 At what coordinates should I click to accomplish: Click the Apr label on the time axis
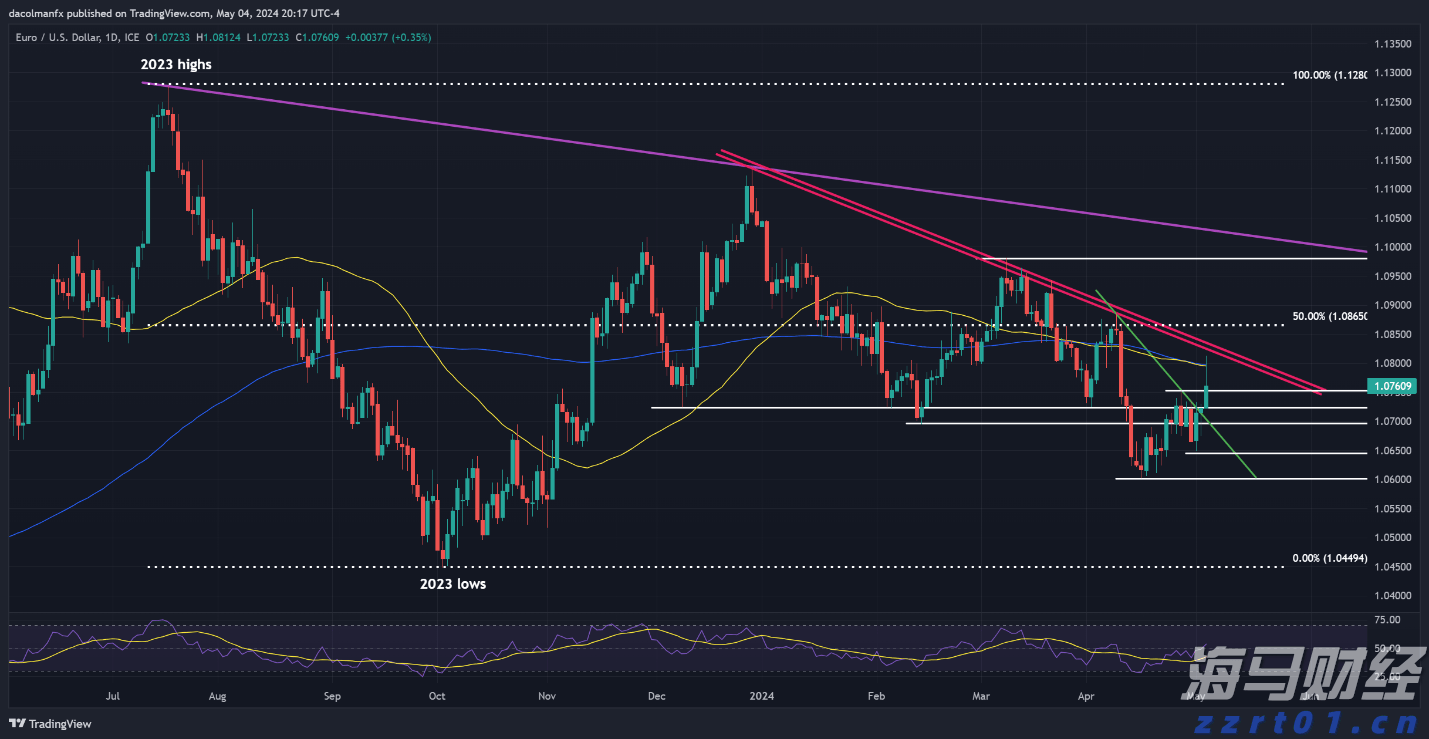click(x=1087, y=695)
